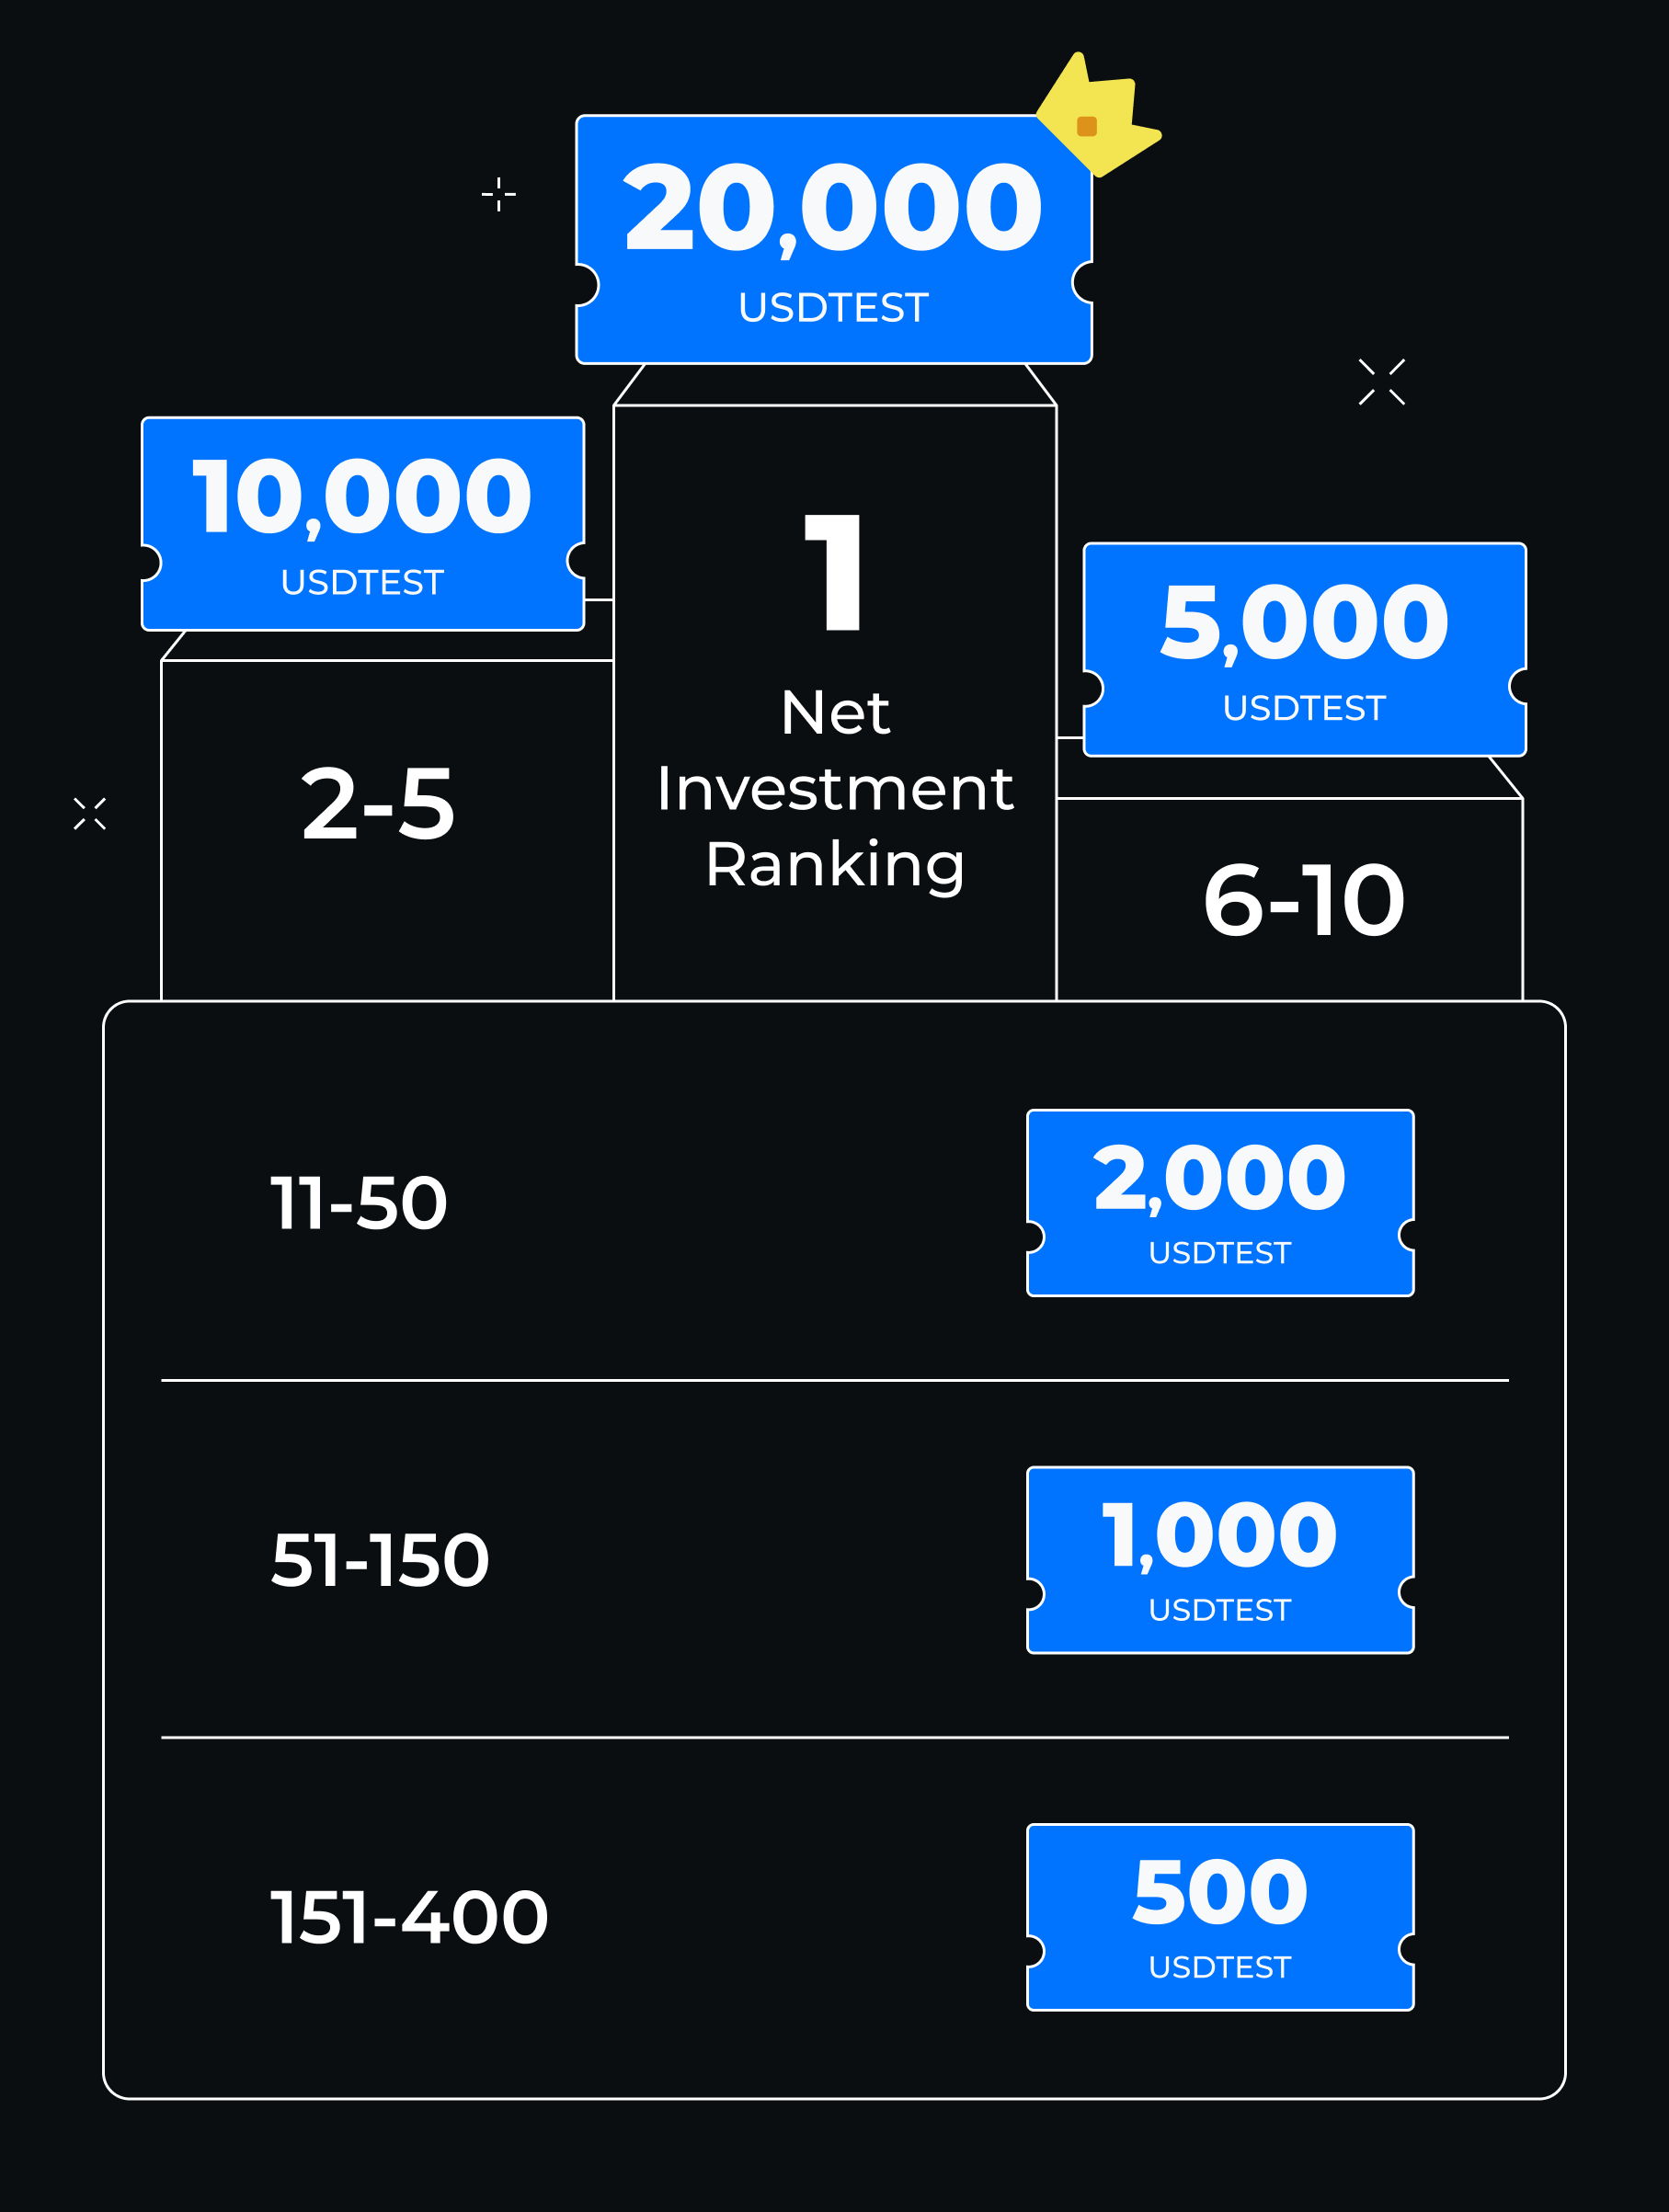Click the X-shaped sparkle above the 5,000 ticket
The image size is (1669, 2212).
point(1381,382)
